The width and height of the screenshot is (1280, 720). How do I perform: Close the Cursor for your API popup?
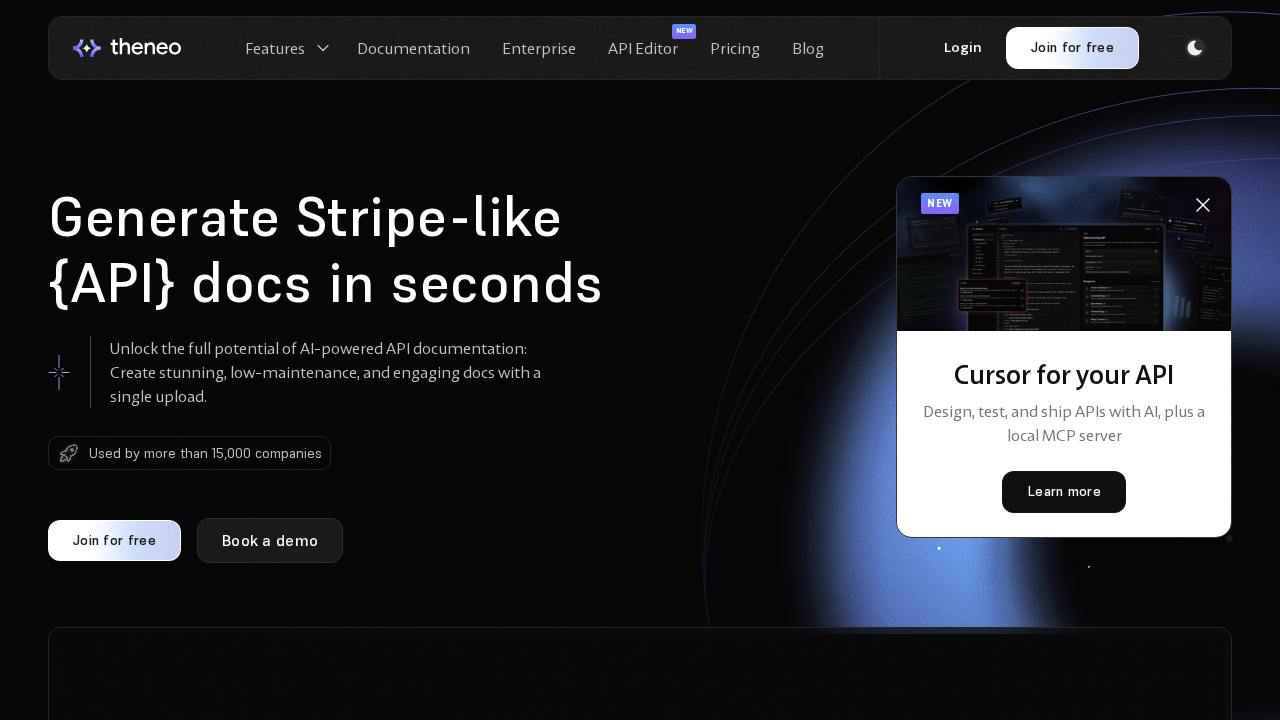(x=1203, y=205)
